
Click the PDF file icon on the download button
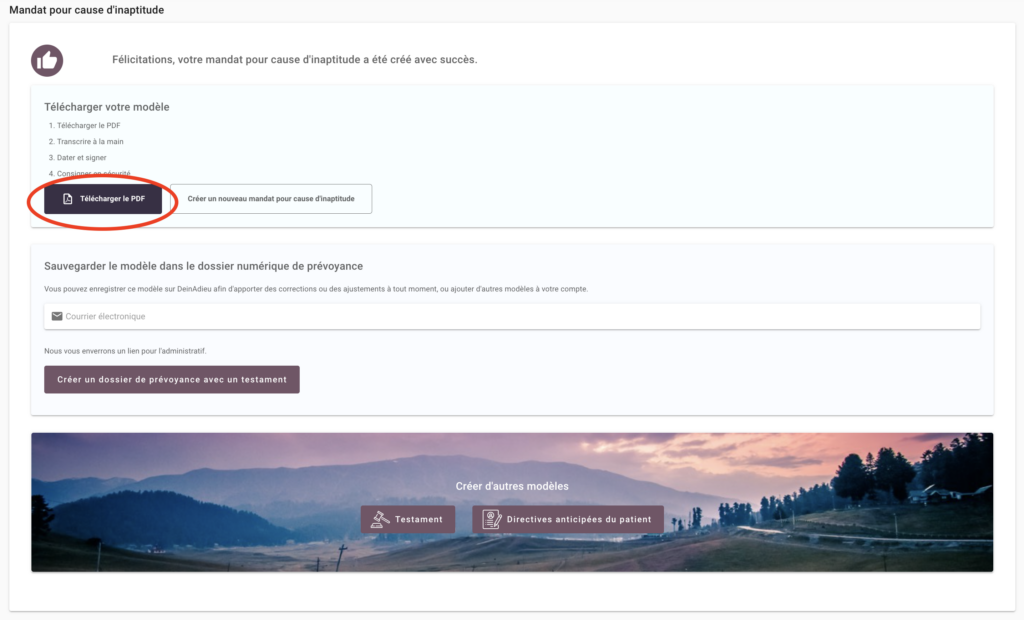pyautogui.click(x=68, y=198)
